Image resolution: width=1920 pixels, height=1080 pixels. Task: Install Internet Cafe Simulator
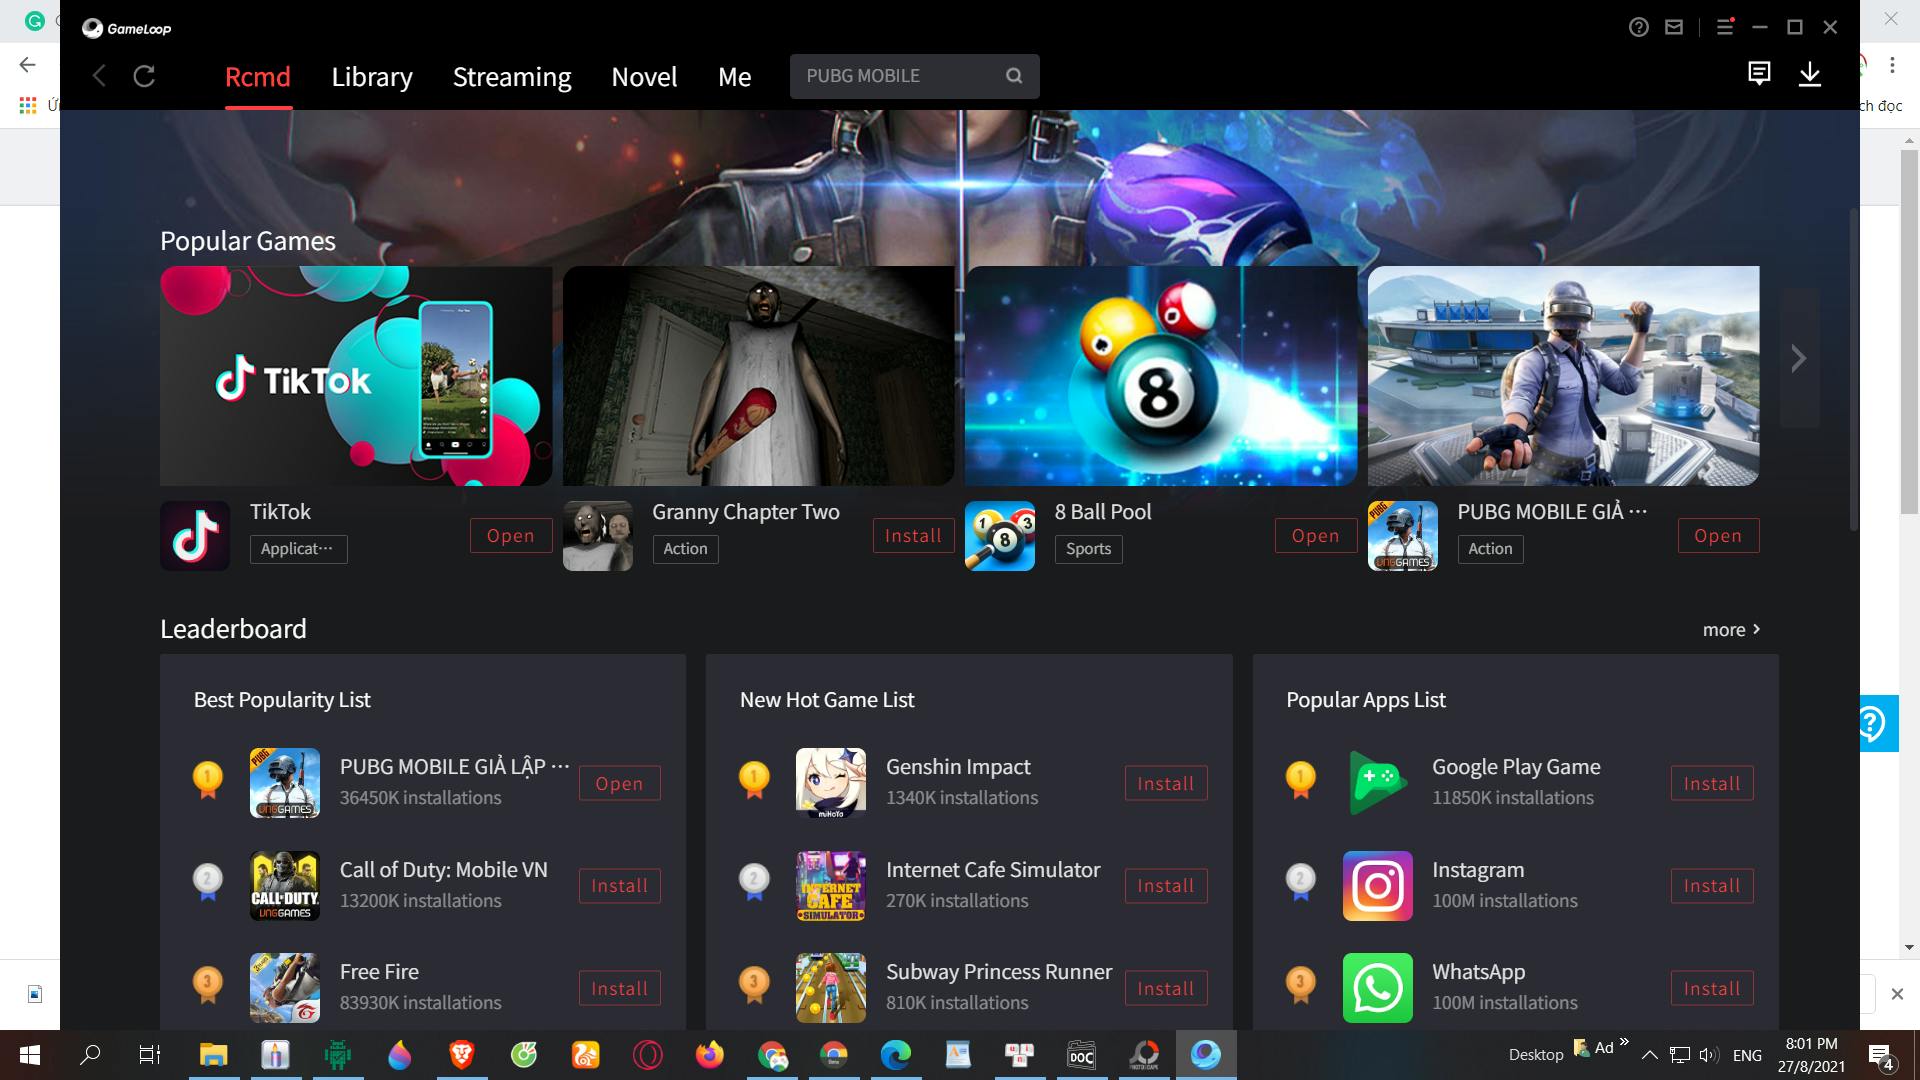(x=1166, y=886)
